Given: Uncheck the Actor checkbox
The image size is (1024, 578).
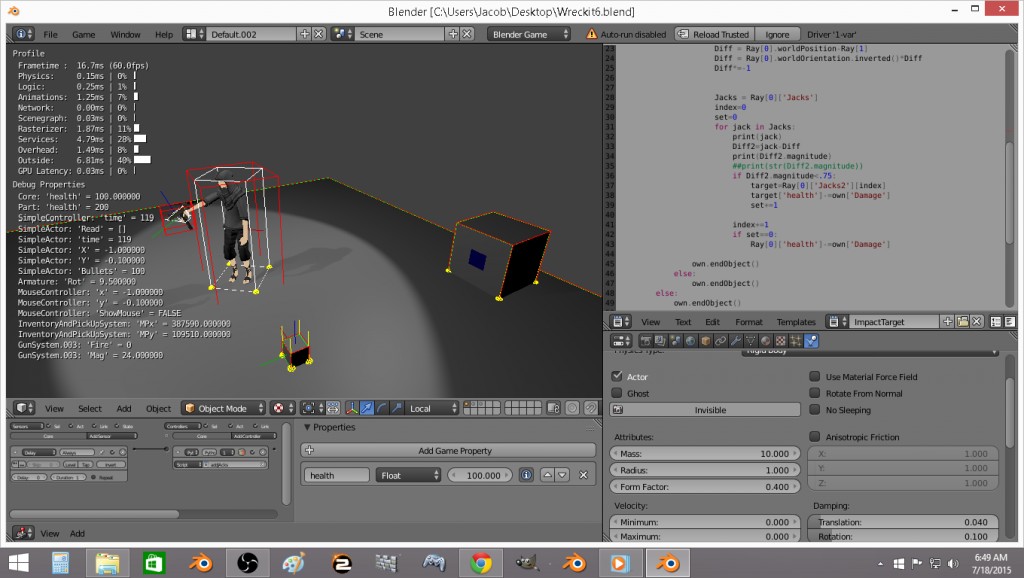Looking at the screenshot, I should point(618,378).
